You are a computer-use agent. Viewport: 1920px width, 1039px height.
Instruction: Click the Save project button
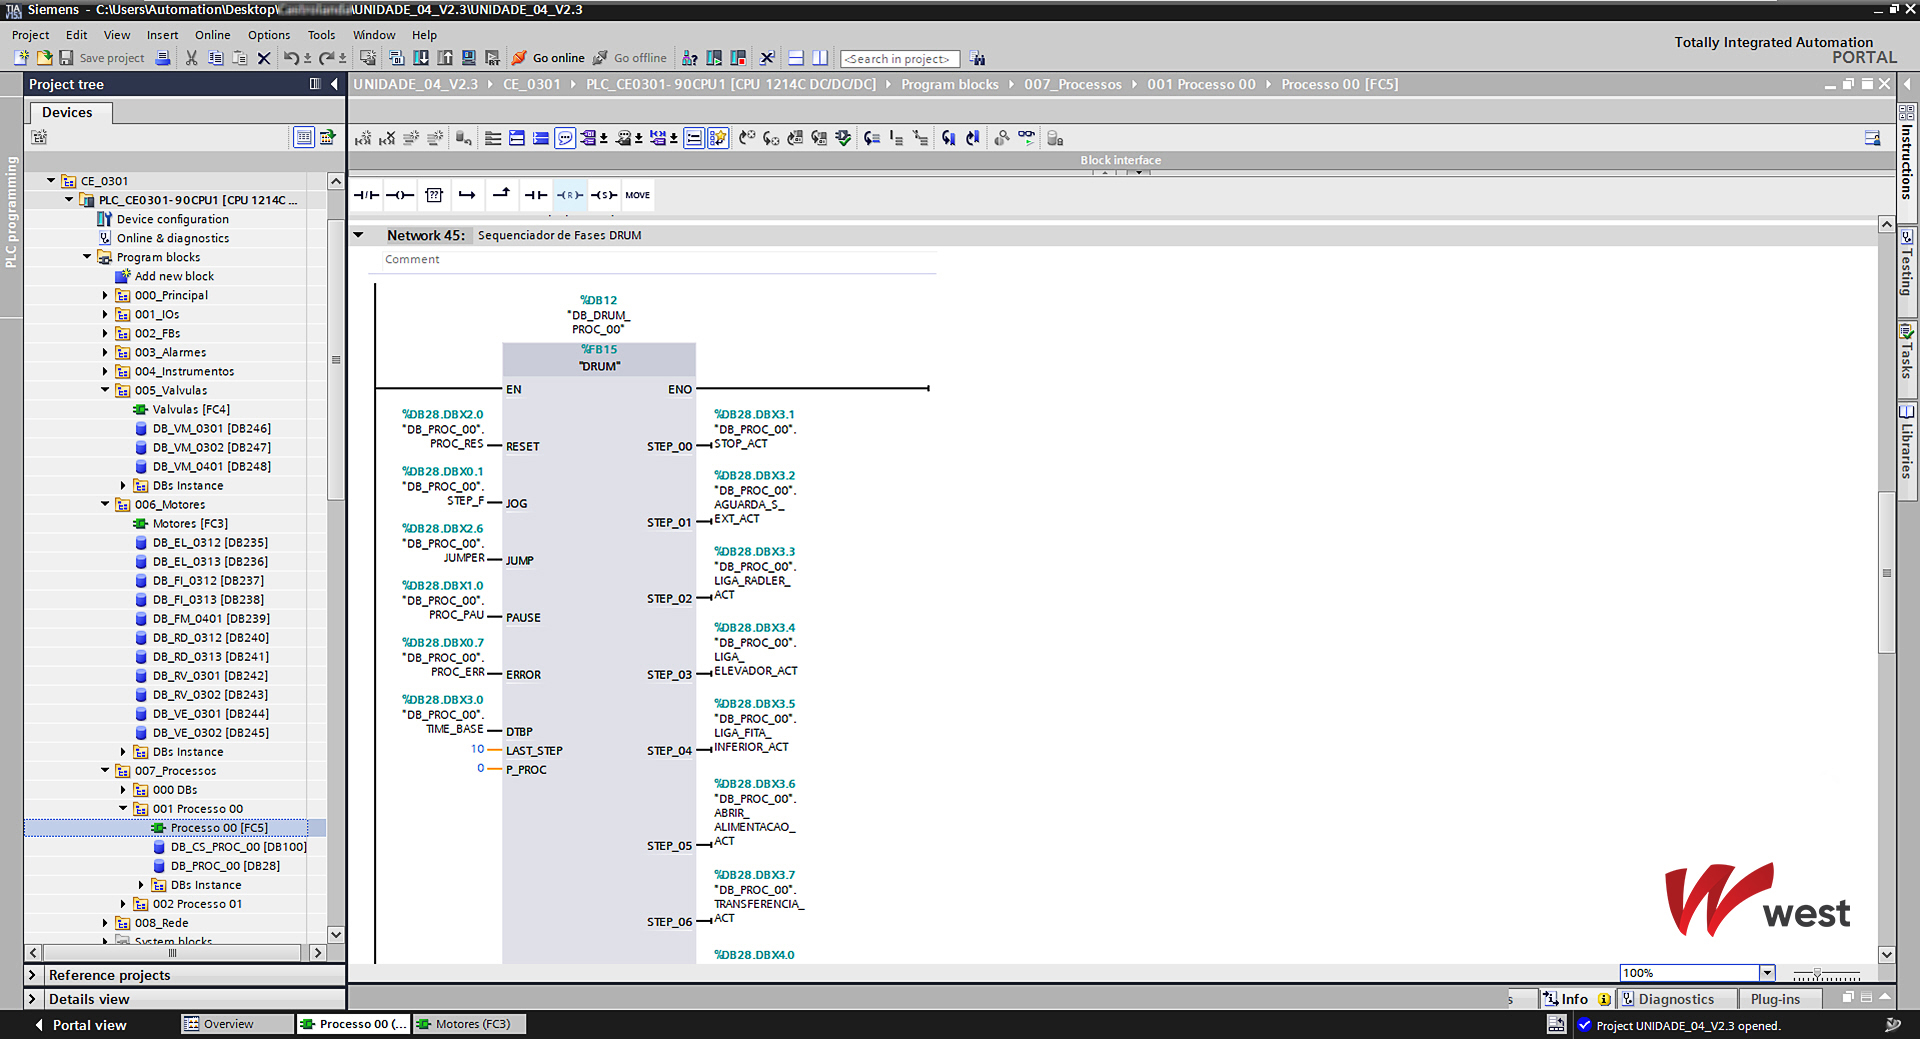pyautogui.click(x=102, y=58)
